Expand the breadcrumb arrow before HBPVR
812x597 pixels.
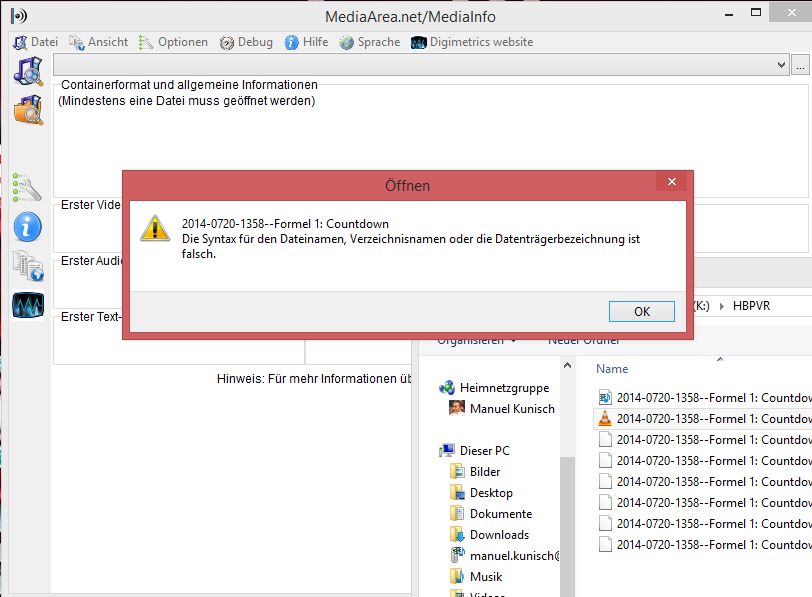721,306
